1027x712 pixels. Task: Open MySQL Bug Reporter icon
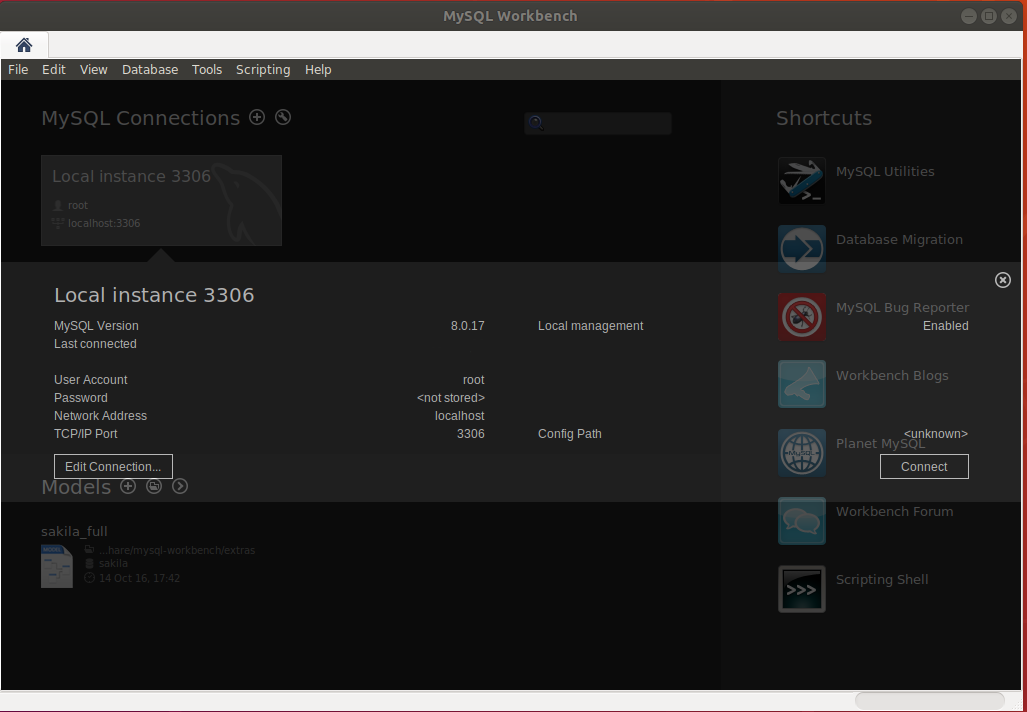point(802,317)
